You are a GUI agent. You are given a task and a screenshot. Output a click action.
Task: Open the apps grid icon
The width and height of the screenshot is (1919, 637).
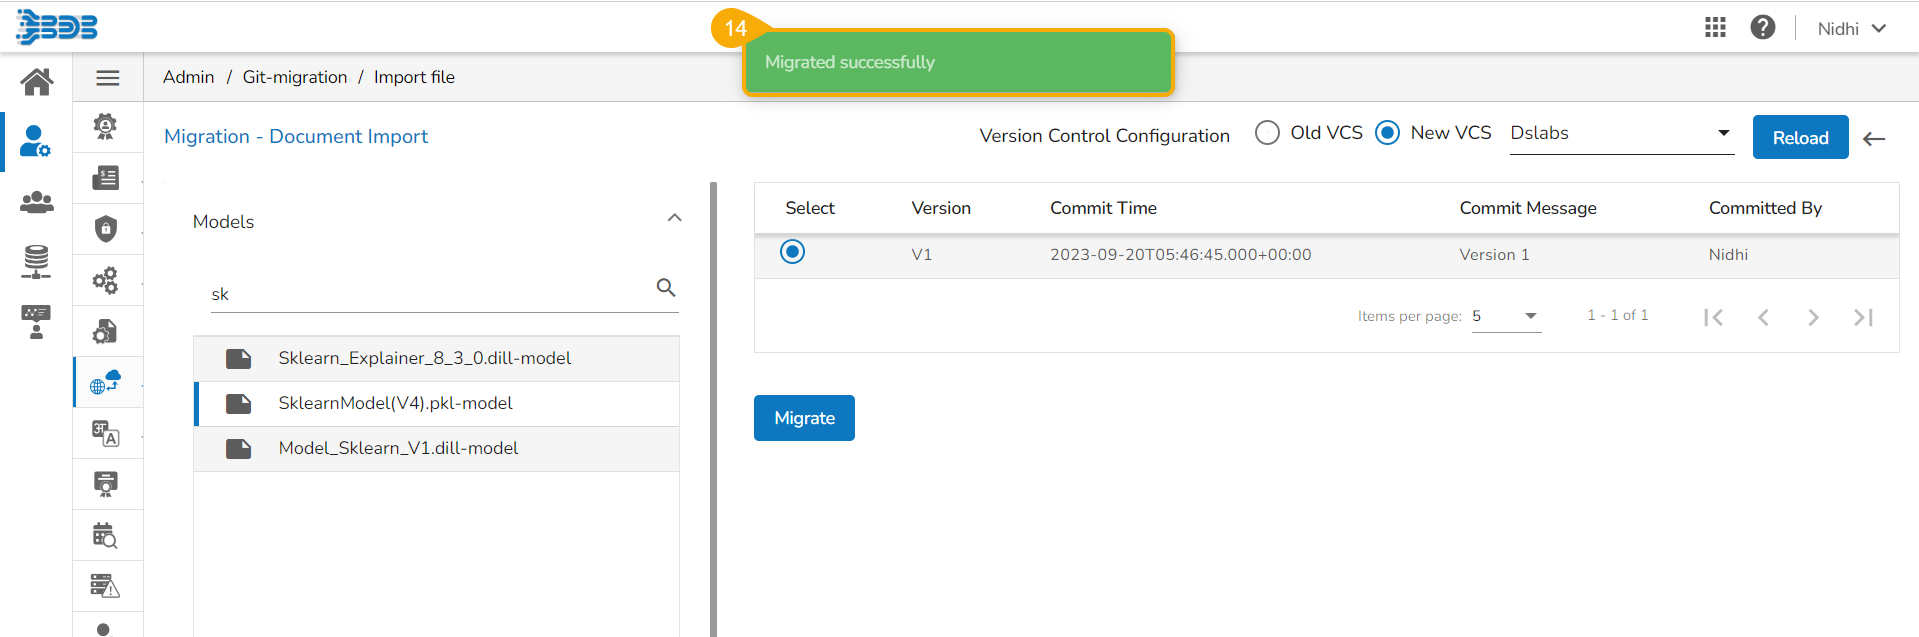[x=1715, y=28]
